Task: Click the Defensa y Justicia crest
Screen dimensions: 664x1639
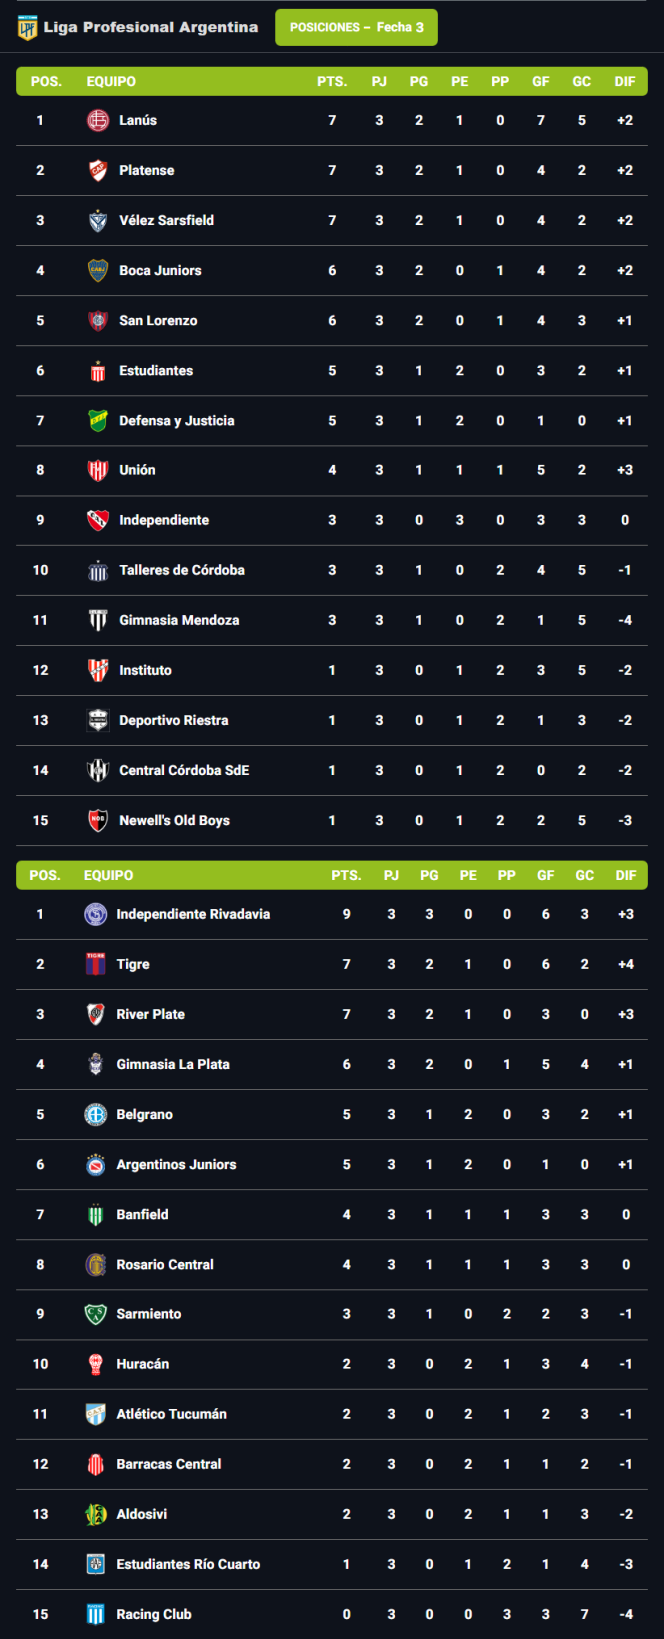Action: [x=98, y=420]
